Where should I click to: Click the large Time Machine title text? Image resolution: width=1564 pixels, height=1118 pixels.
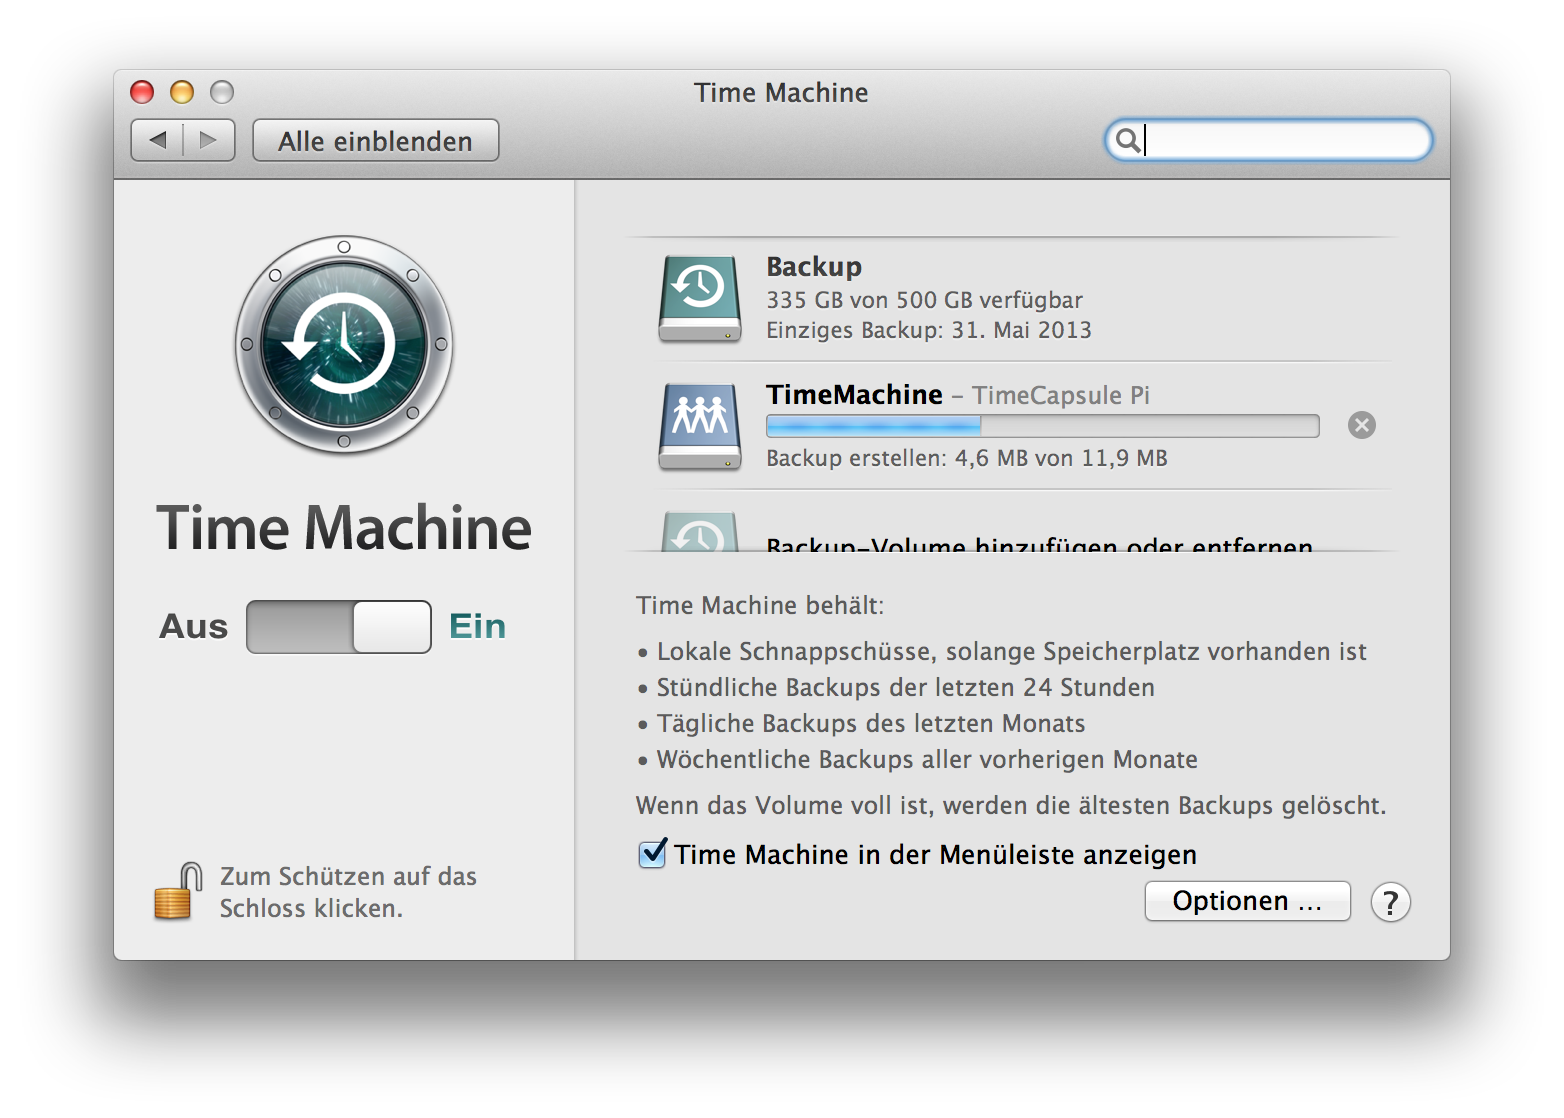click(x=344, y=528)
